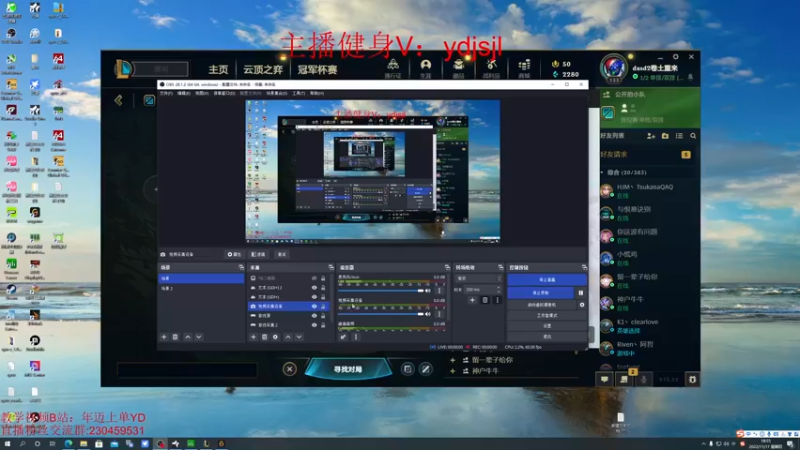The image size is (800, 450).
Task: Open 工具(T) menu in OBS
Action: (x=298, y=93)
